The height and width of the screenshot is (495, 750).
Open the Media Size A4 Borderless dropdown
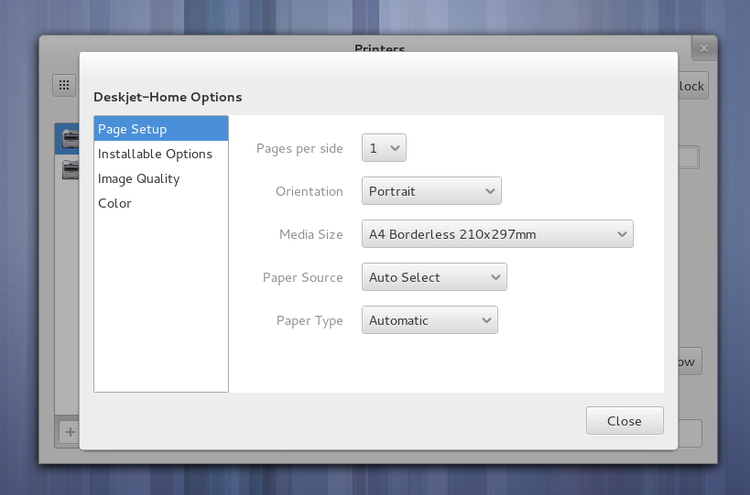coord(497,234)
